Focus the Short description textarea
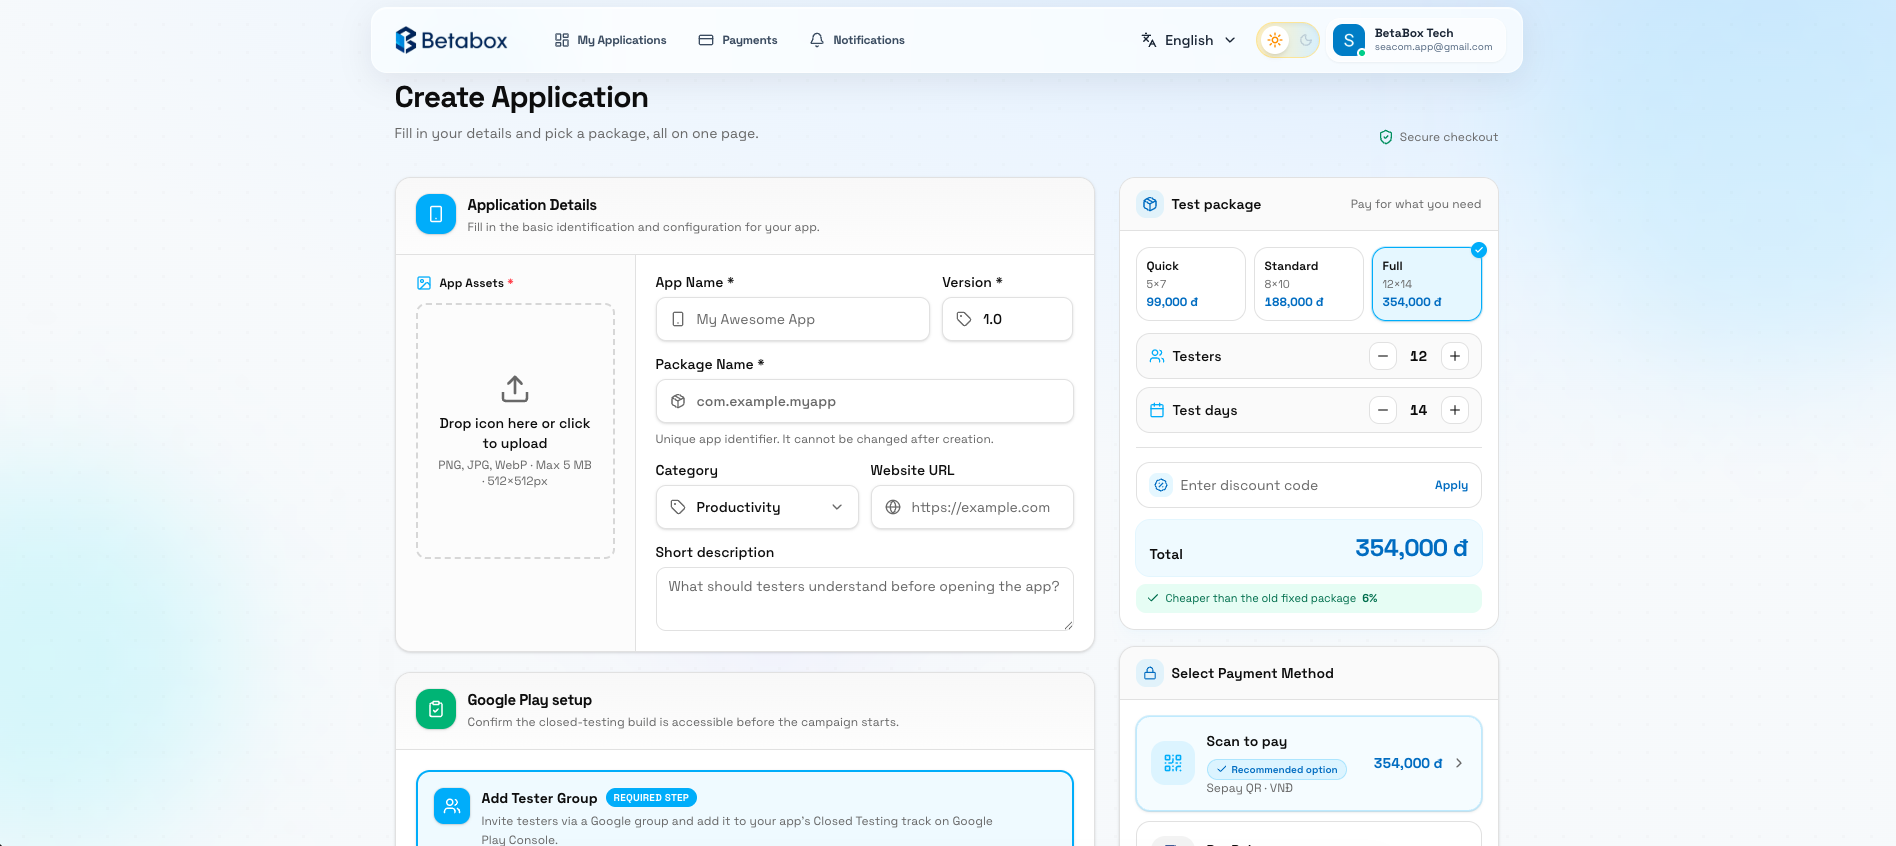 pos(864,599)
